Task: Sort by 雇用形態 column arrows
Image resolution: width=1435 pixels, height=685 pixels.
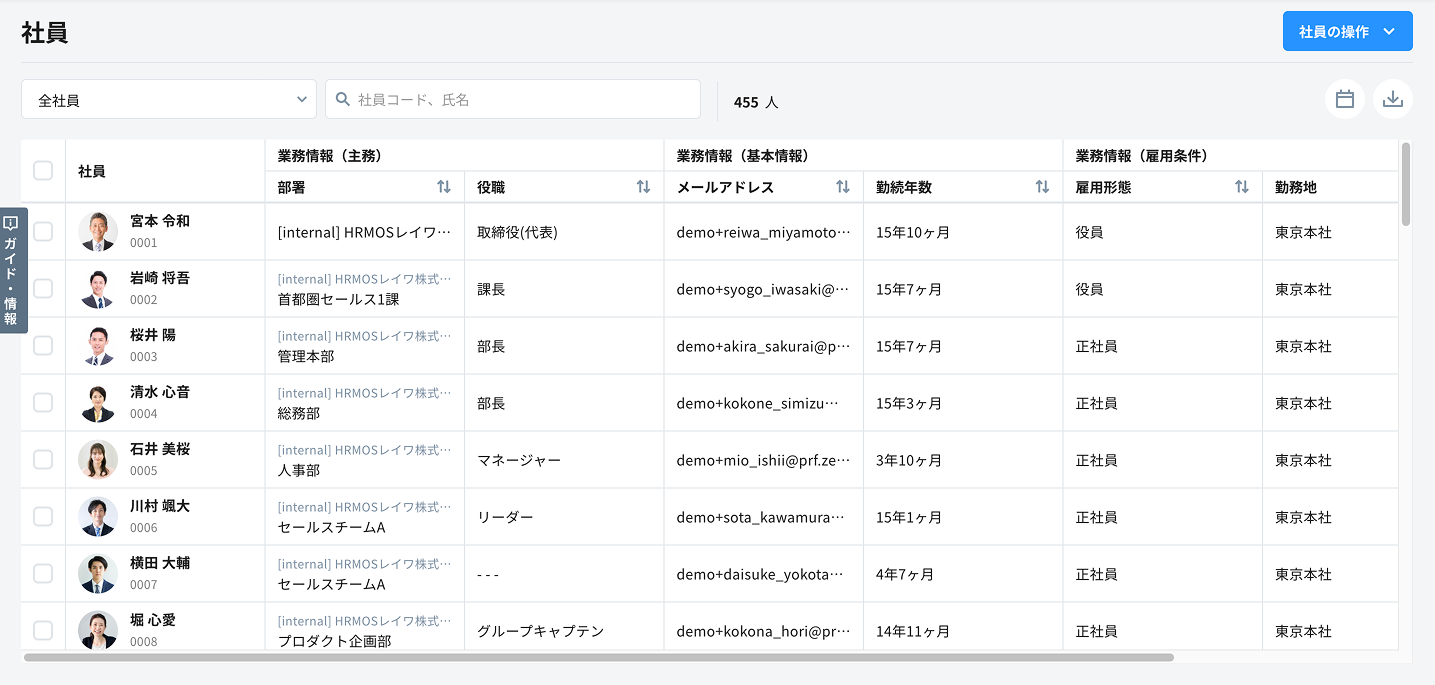Action: coord(1241,187)
